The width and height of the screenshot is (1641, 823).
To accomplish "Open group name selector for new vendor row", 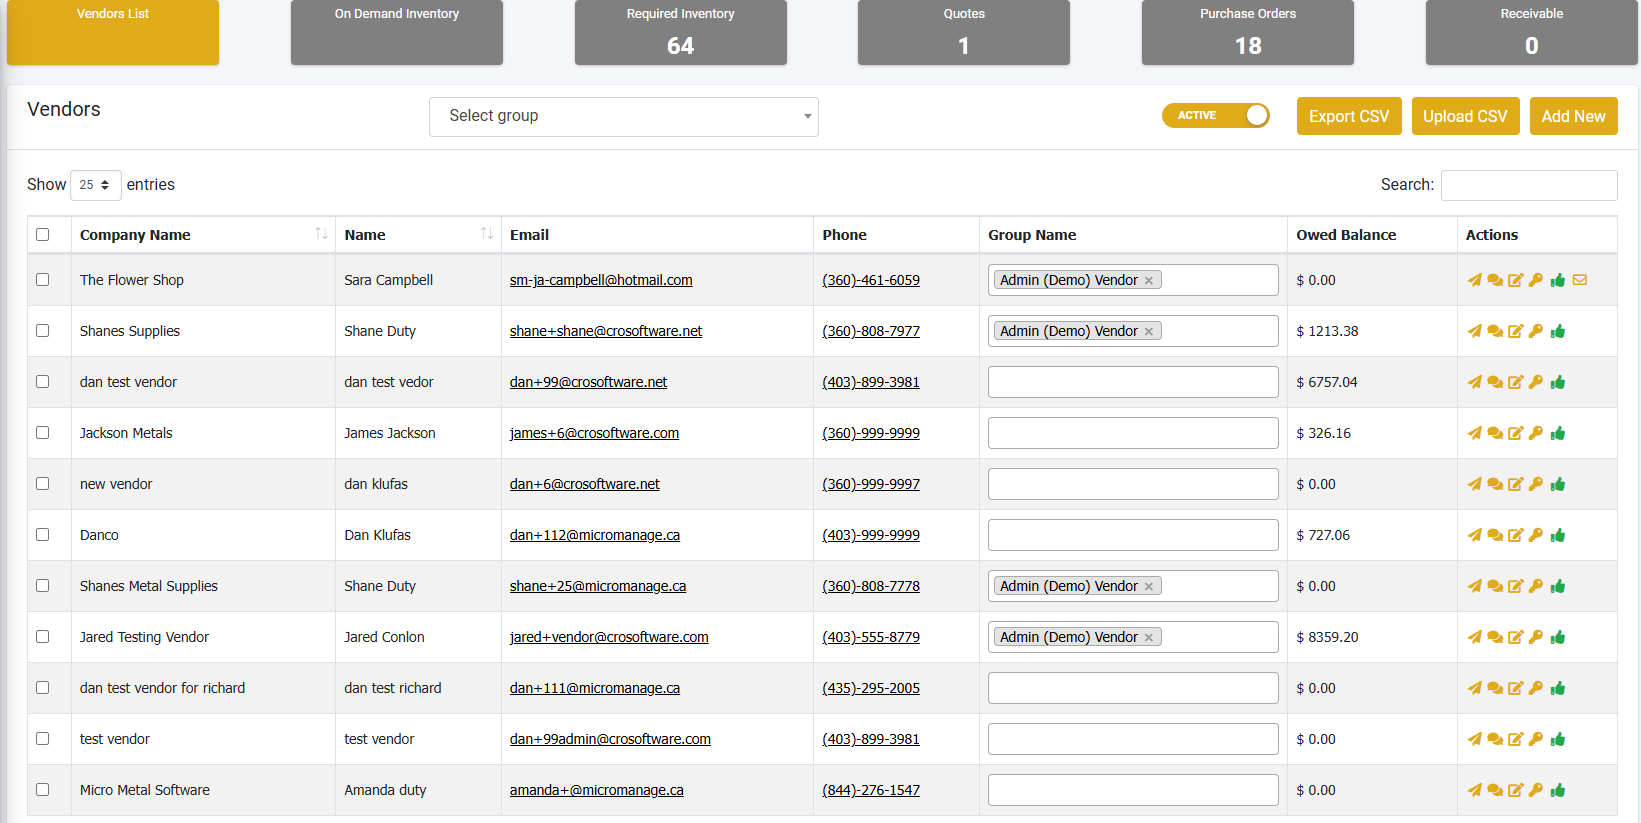I will 1132,484.
